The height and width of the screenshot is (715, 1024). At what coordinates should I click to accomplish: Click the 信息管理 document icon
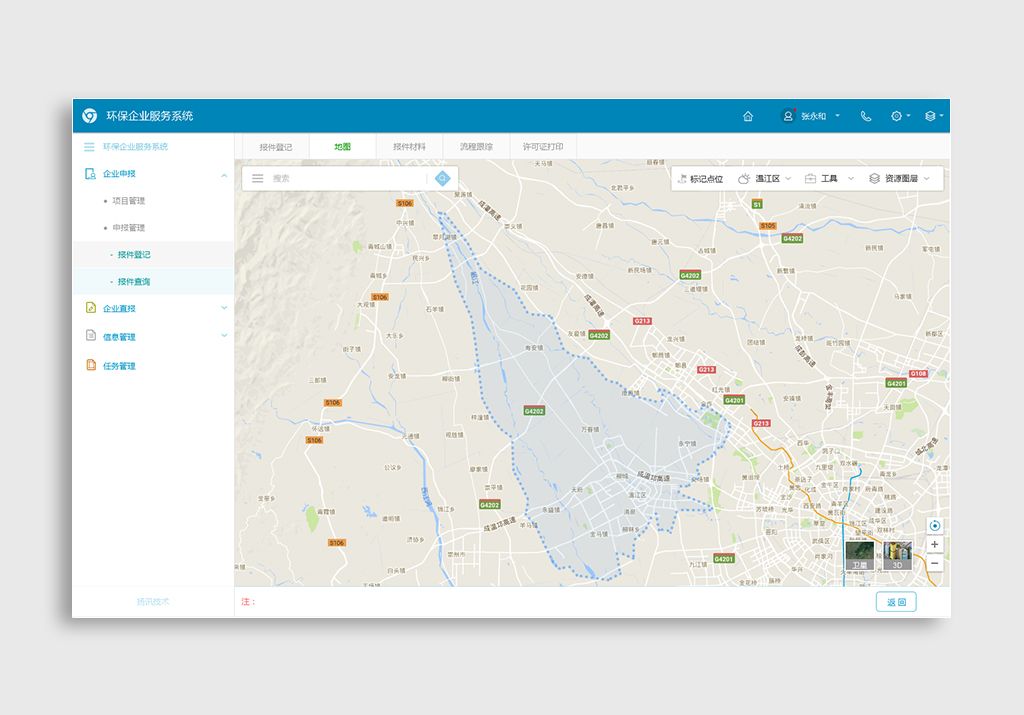91,336
